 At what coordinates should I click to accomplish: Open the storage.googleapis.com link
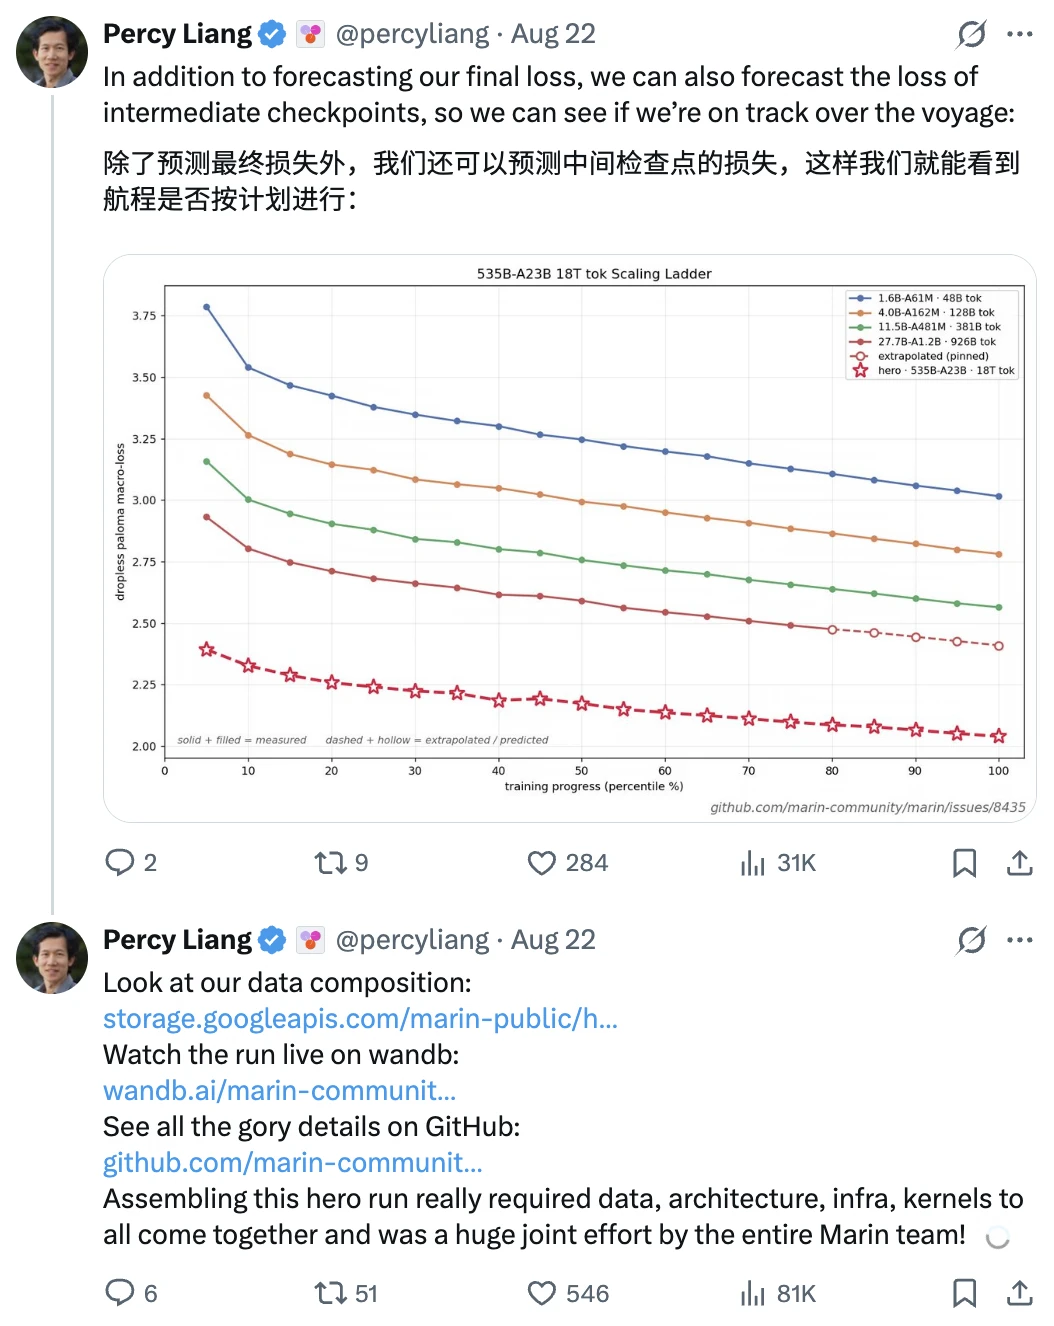tap(360, 1018)
